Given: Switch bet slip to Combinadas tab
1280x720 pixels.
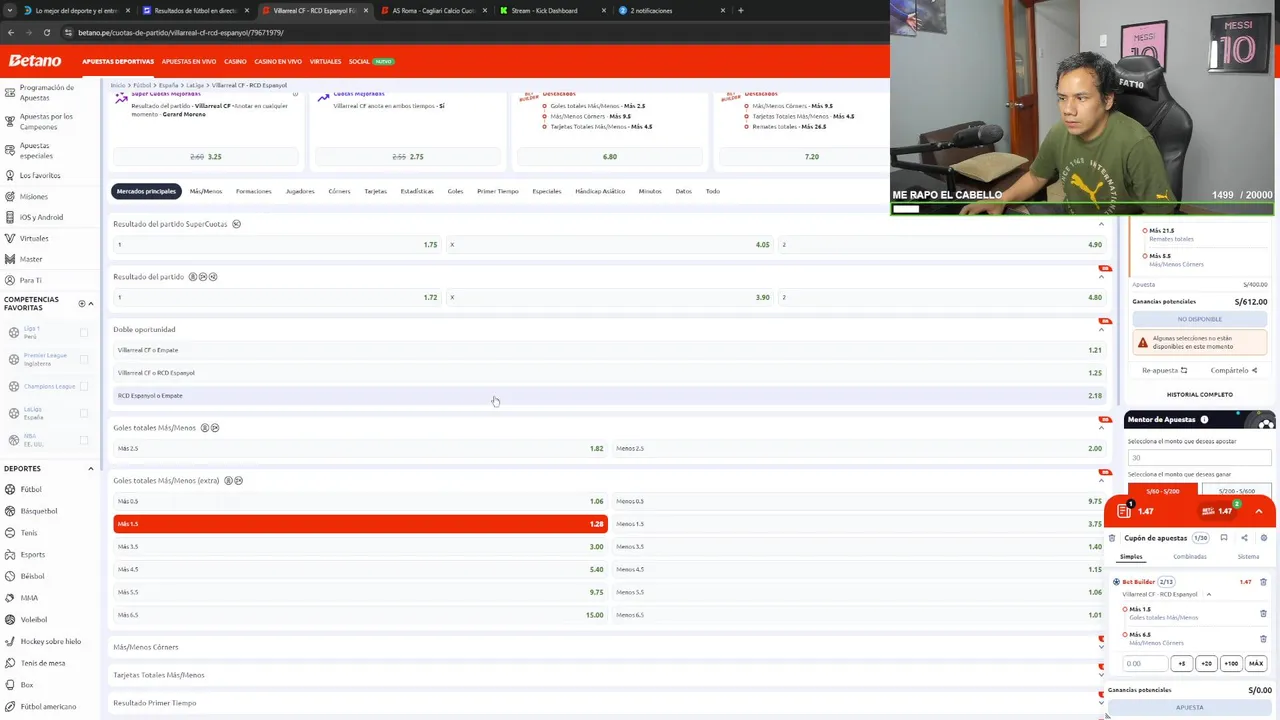Looking at the screenshot, I should tap(1190, 556).
